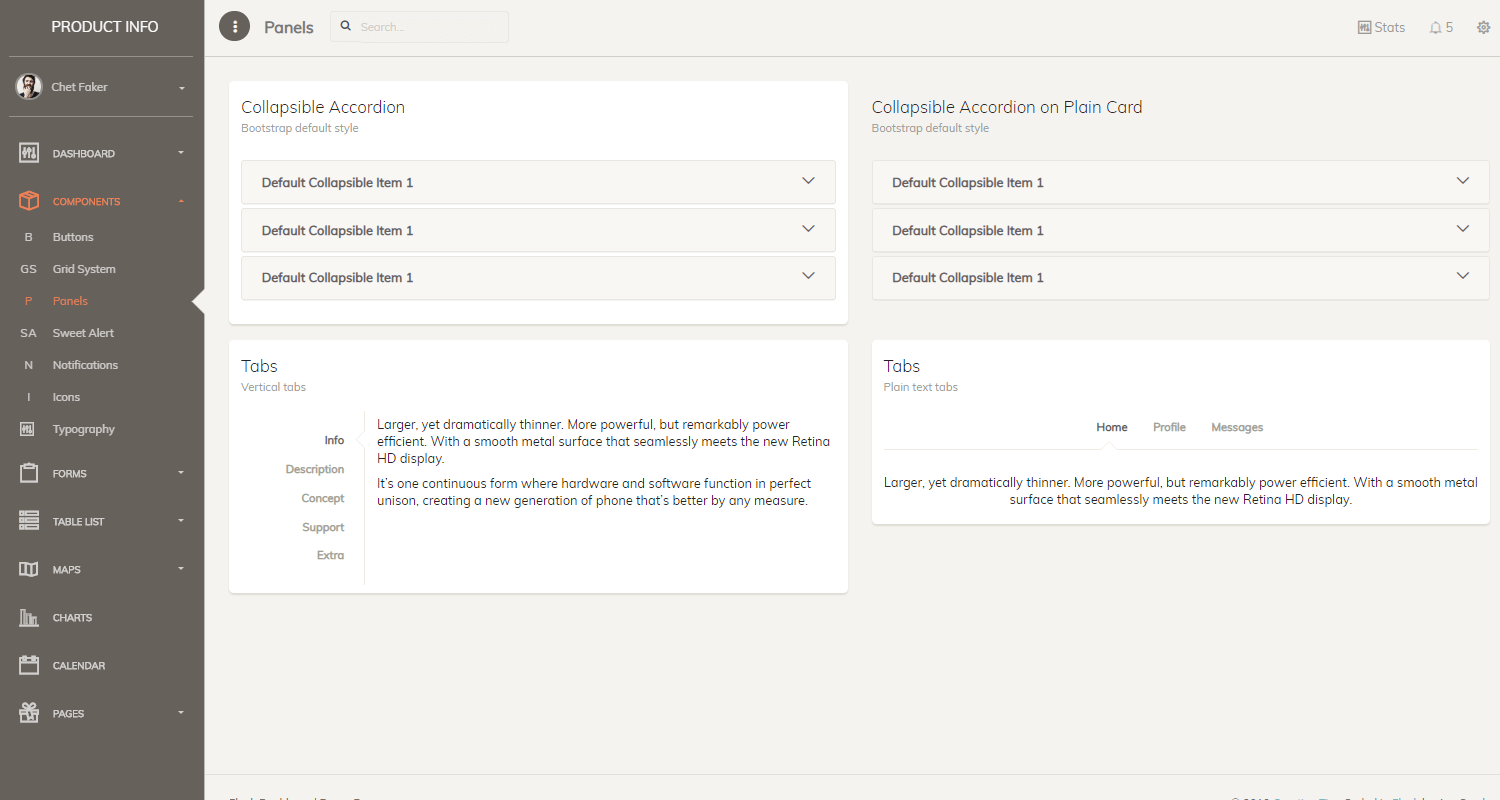Select the Concept vertical tab
The width and height of the screenshot is (1500, 800).
click(x=323, y=498)
